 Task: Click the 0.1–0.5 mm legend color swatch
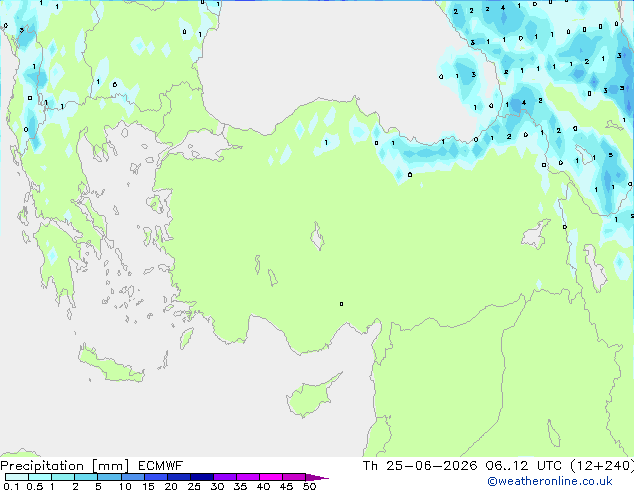point(17,477)
